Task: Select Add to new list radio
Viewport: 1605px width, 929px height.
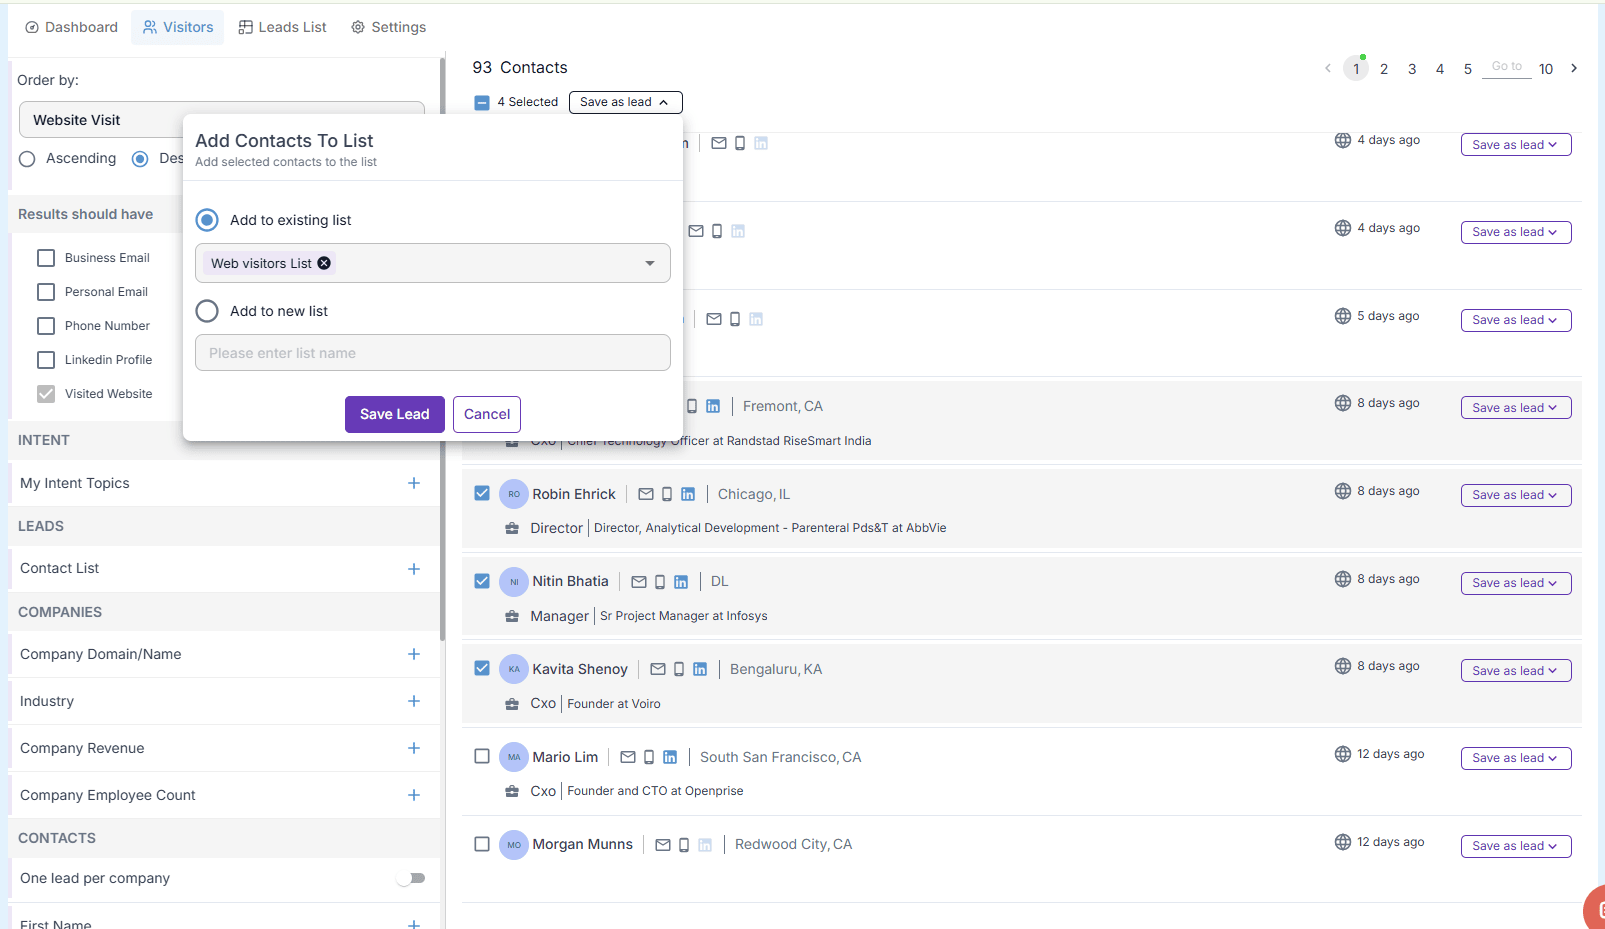Action: pos(207,311)
